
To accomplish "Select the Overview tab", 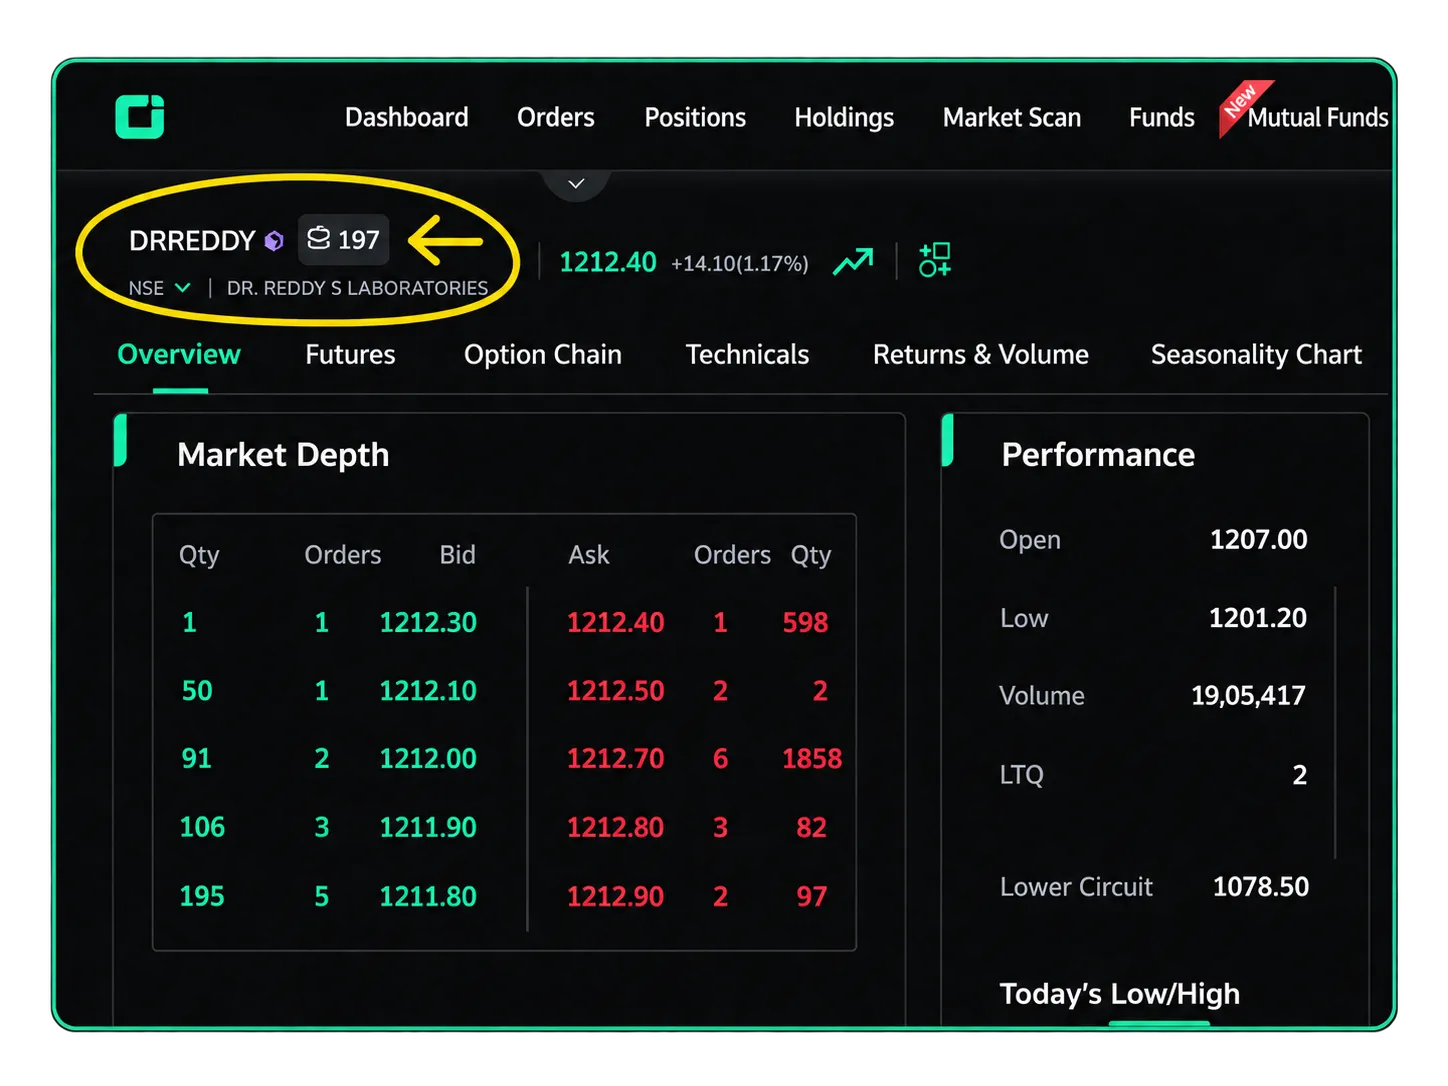I will pyautogui.click(x=179, y=355).
